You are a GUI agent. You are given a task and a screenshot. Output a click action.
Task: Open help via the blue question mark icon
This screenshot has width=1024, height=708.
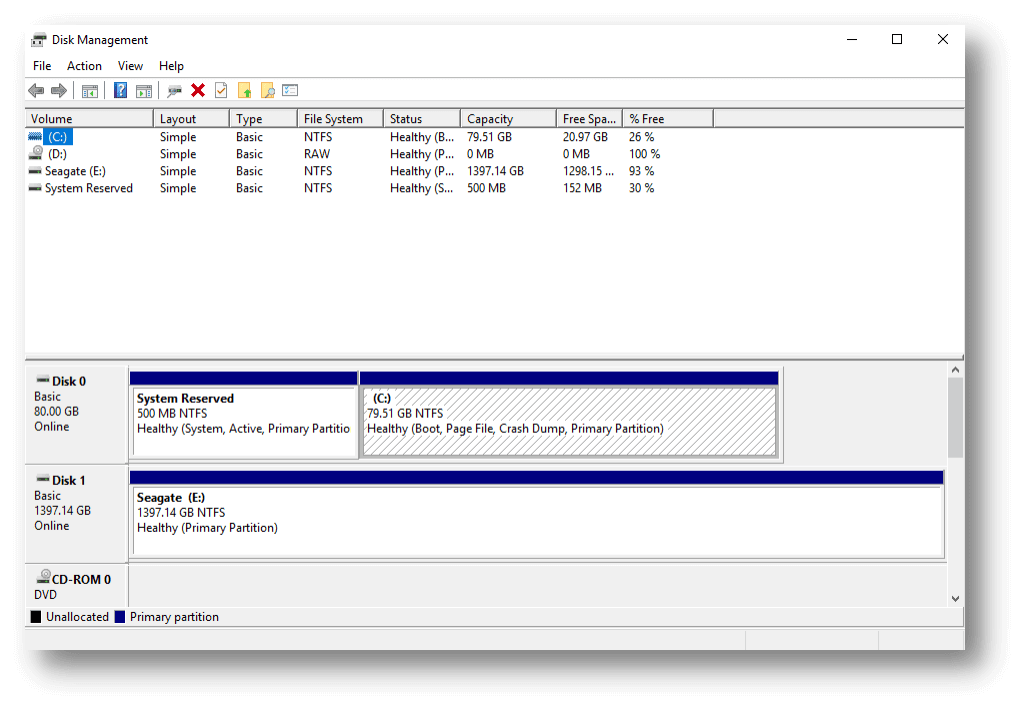[118, 90]
